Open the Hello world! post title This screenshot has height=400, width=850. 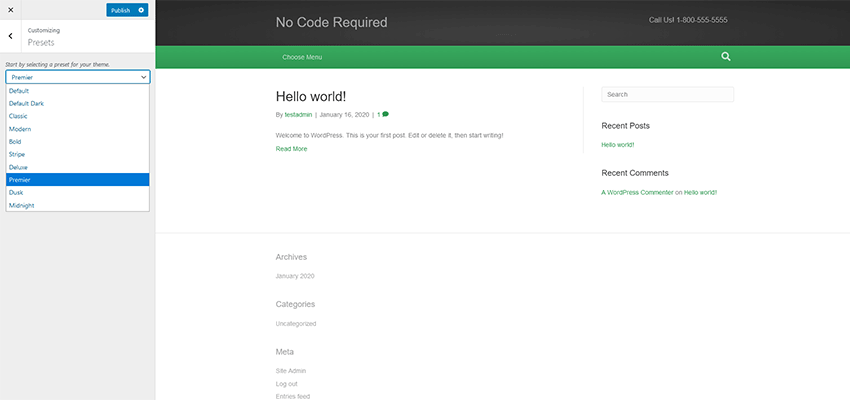[311, 96]
